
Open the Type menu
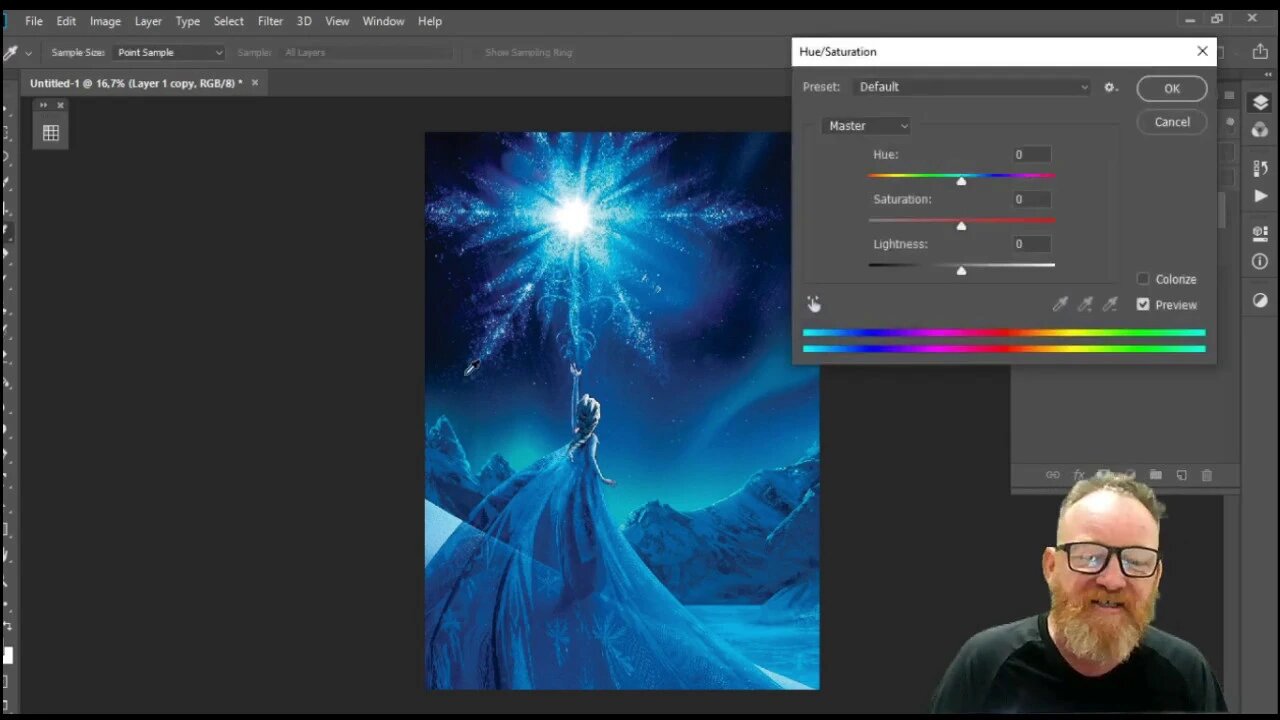(x=188, y=21)
